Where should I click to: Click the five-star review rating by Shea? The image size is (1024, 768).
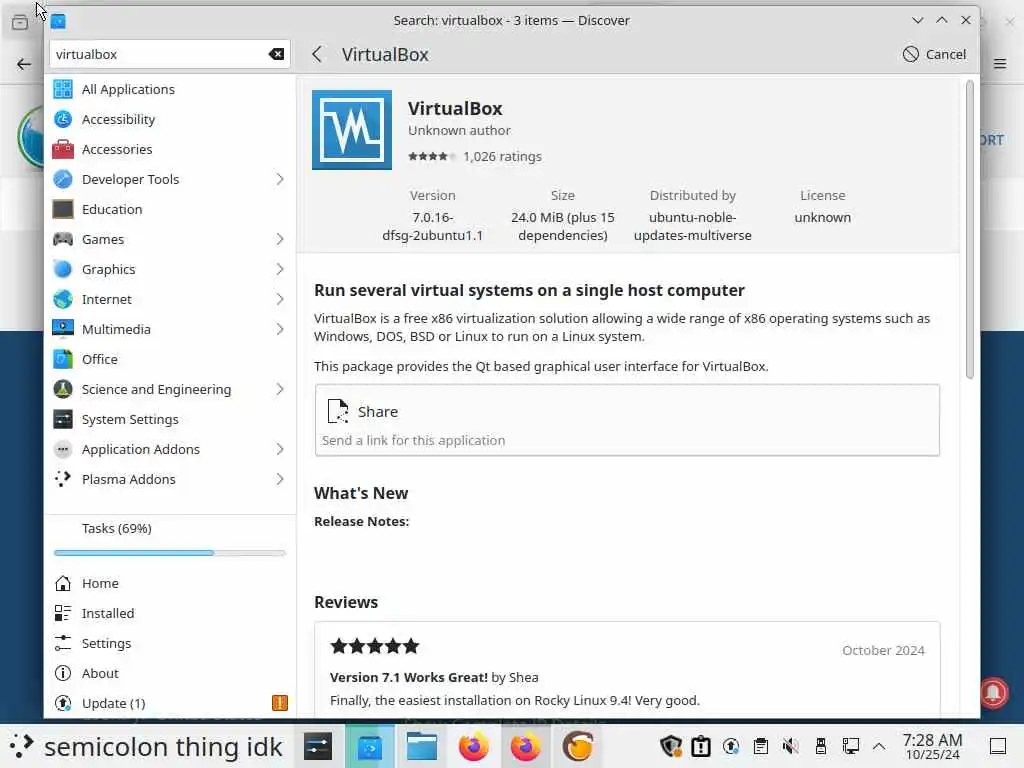[x=374, y=647]
